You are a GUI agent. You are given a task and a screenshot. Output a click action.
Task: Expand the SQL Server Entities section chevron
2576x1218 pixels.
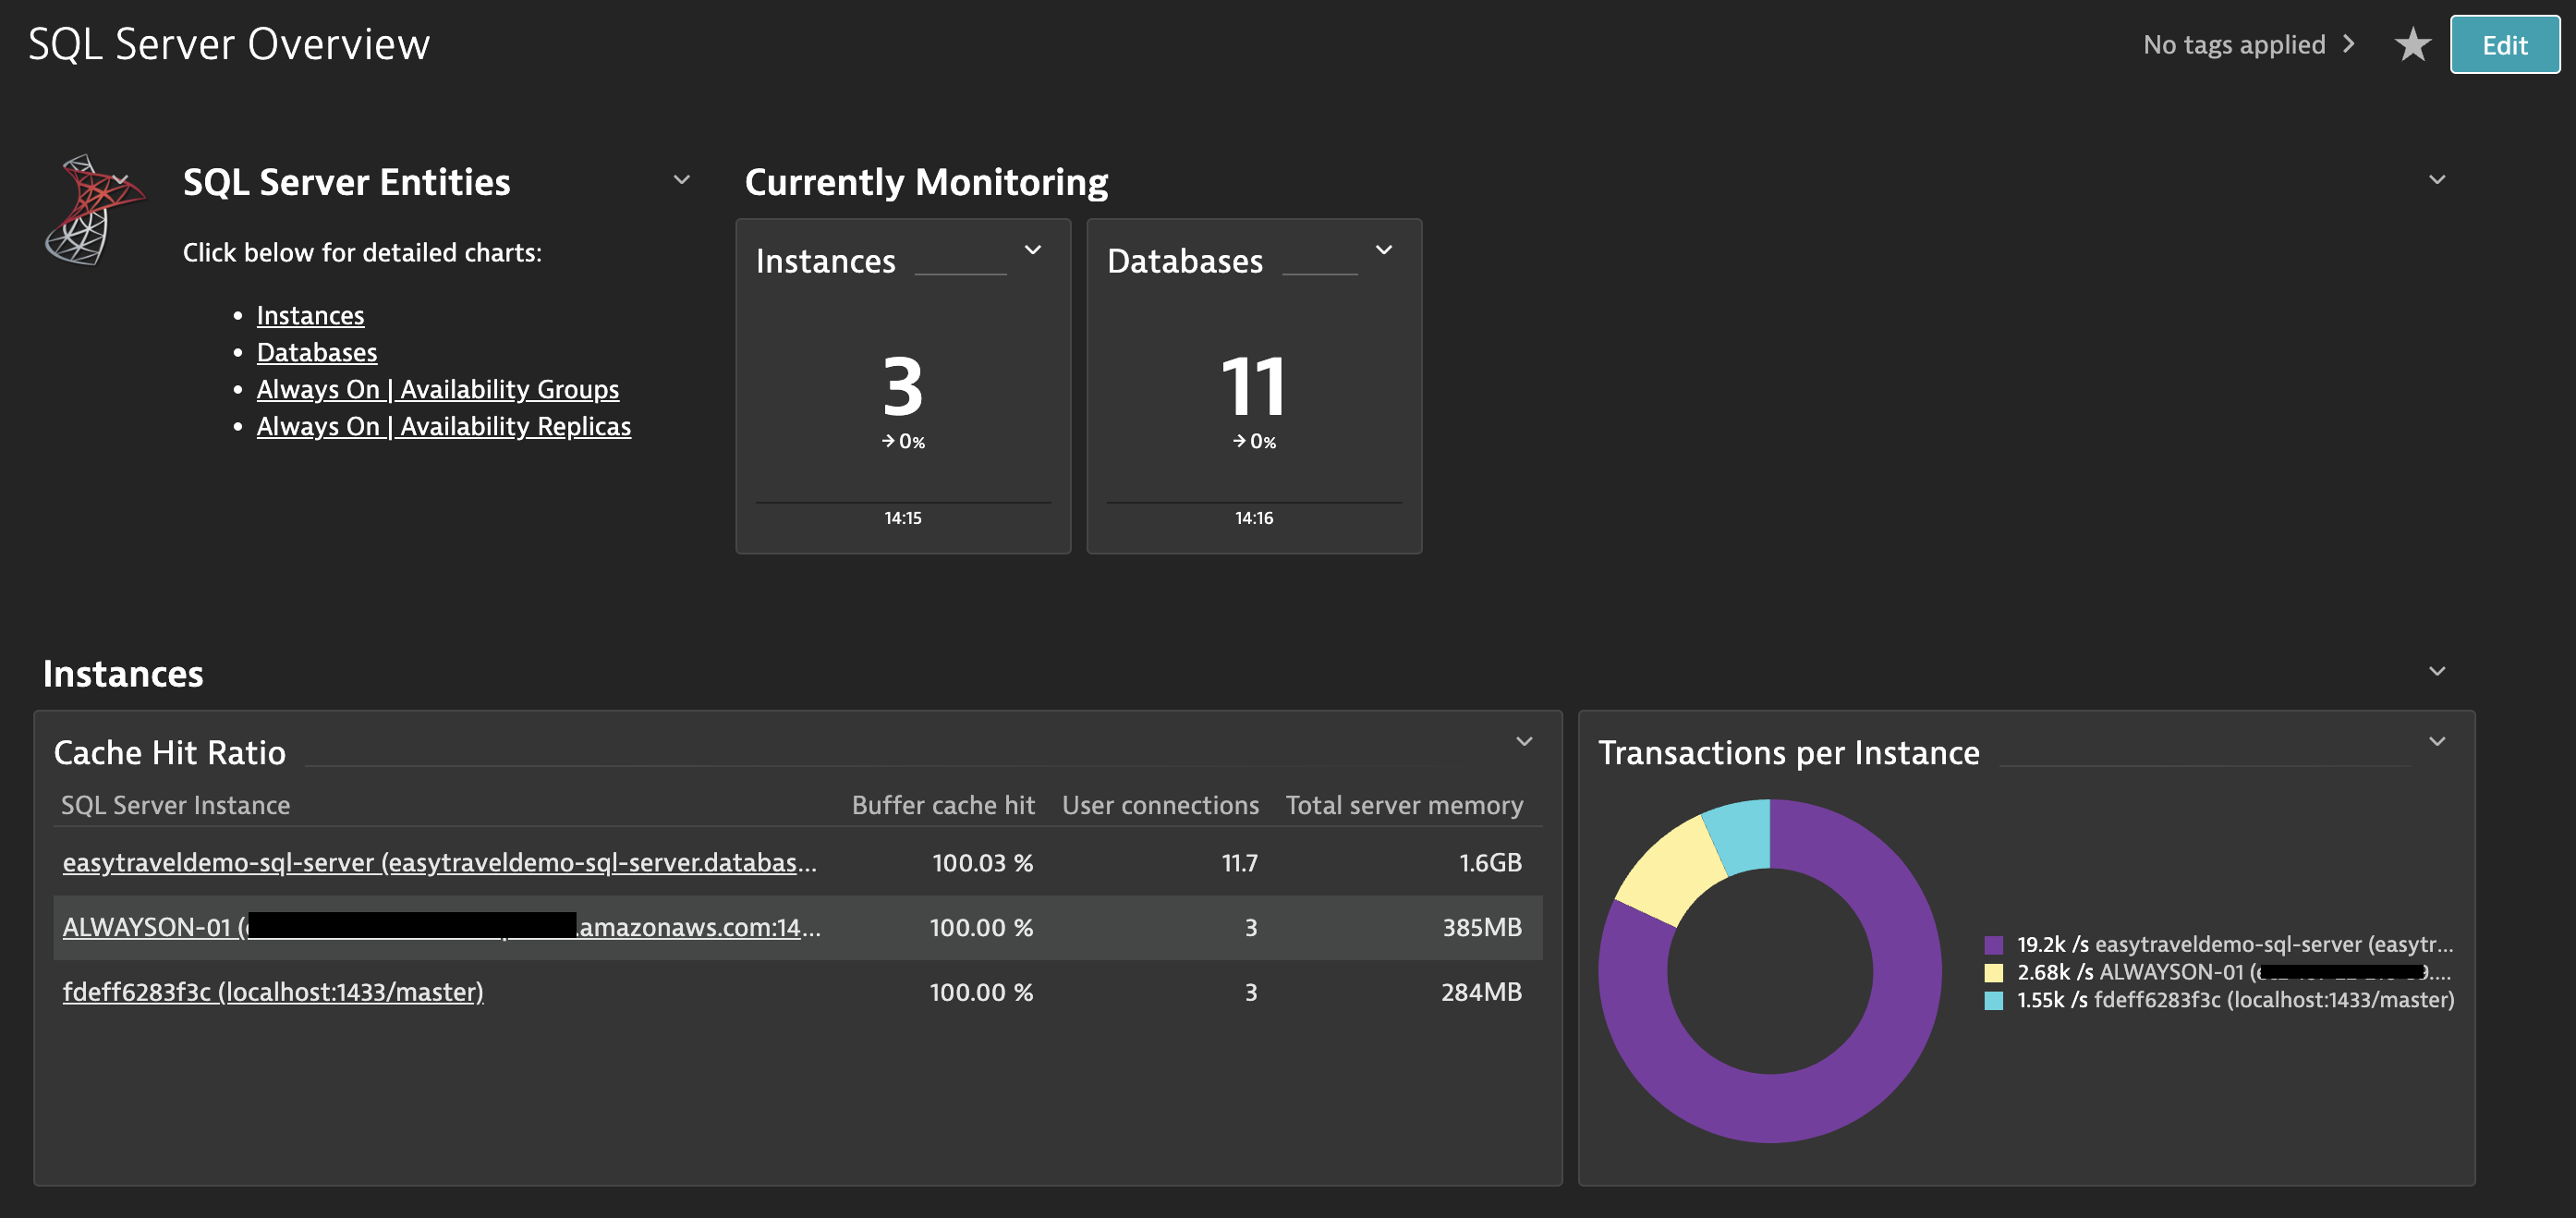682,180
